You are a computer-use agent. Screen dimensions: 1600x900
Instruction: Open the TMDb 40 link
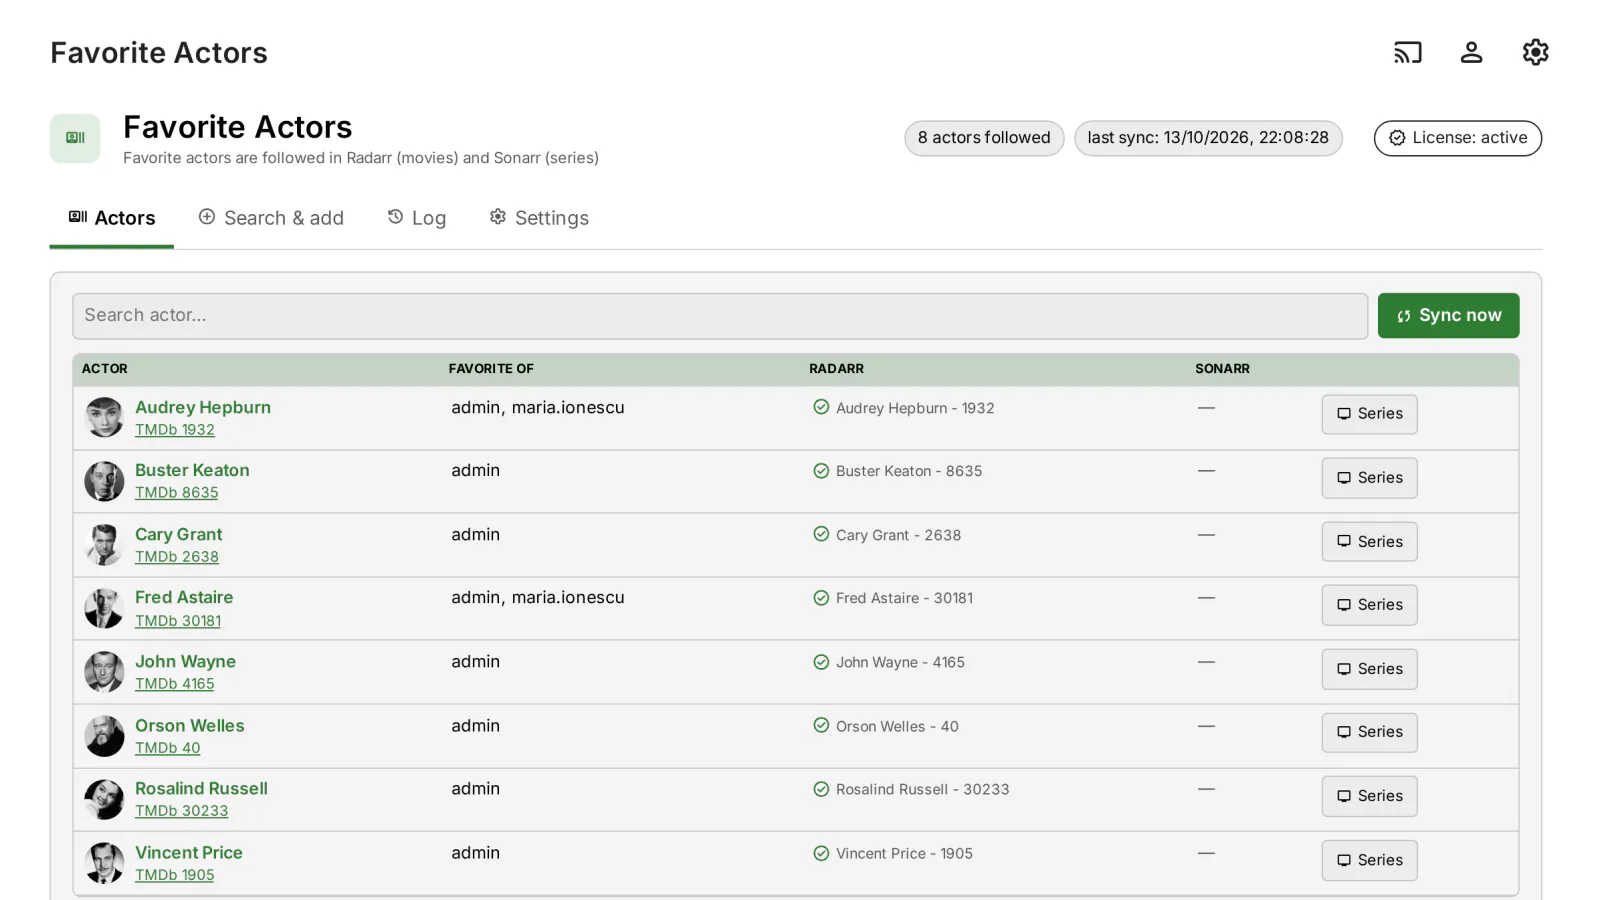168,748
